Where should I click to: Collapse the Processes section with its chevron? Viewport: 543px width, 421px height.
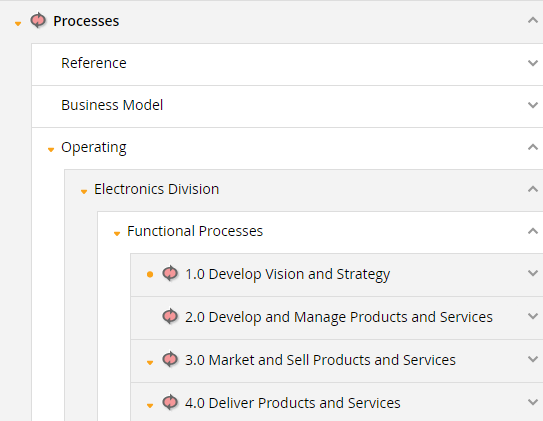coord(533,20)
